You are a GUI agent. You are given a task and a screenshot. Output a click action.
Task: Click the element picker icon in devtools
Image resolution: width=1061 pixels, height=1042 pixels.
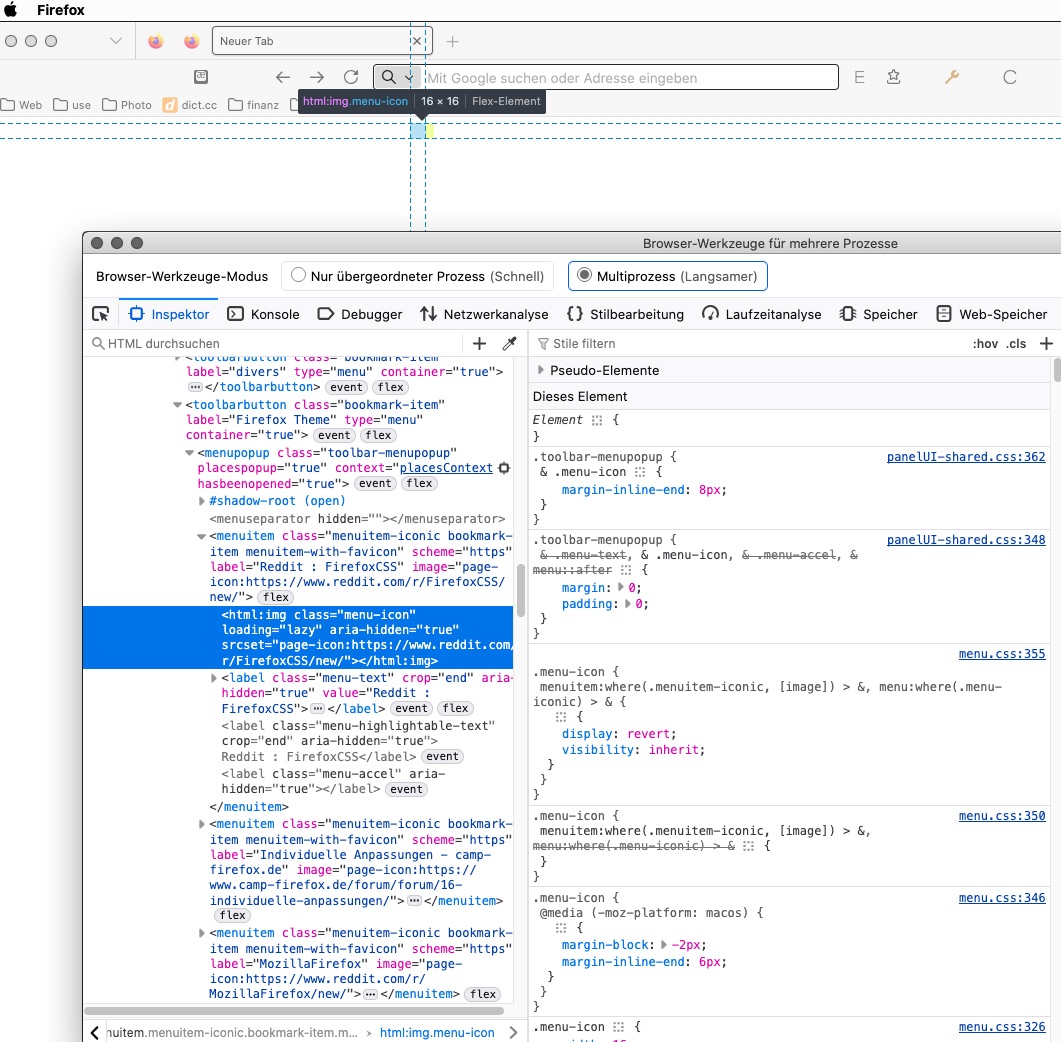click(101, 314)
